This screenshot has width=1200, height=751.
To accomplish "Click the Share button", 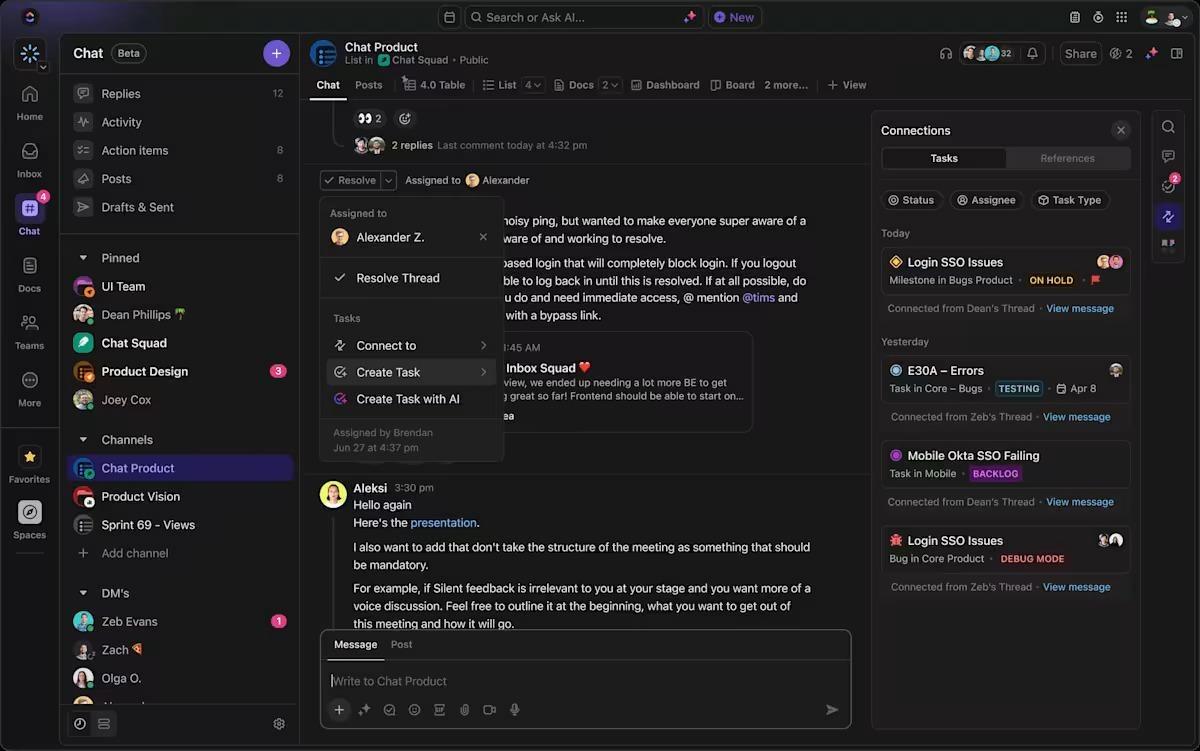I will [x=1080, y=53].
